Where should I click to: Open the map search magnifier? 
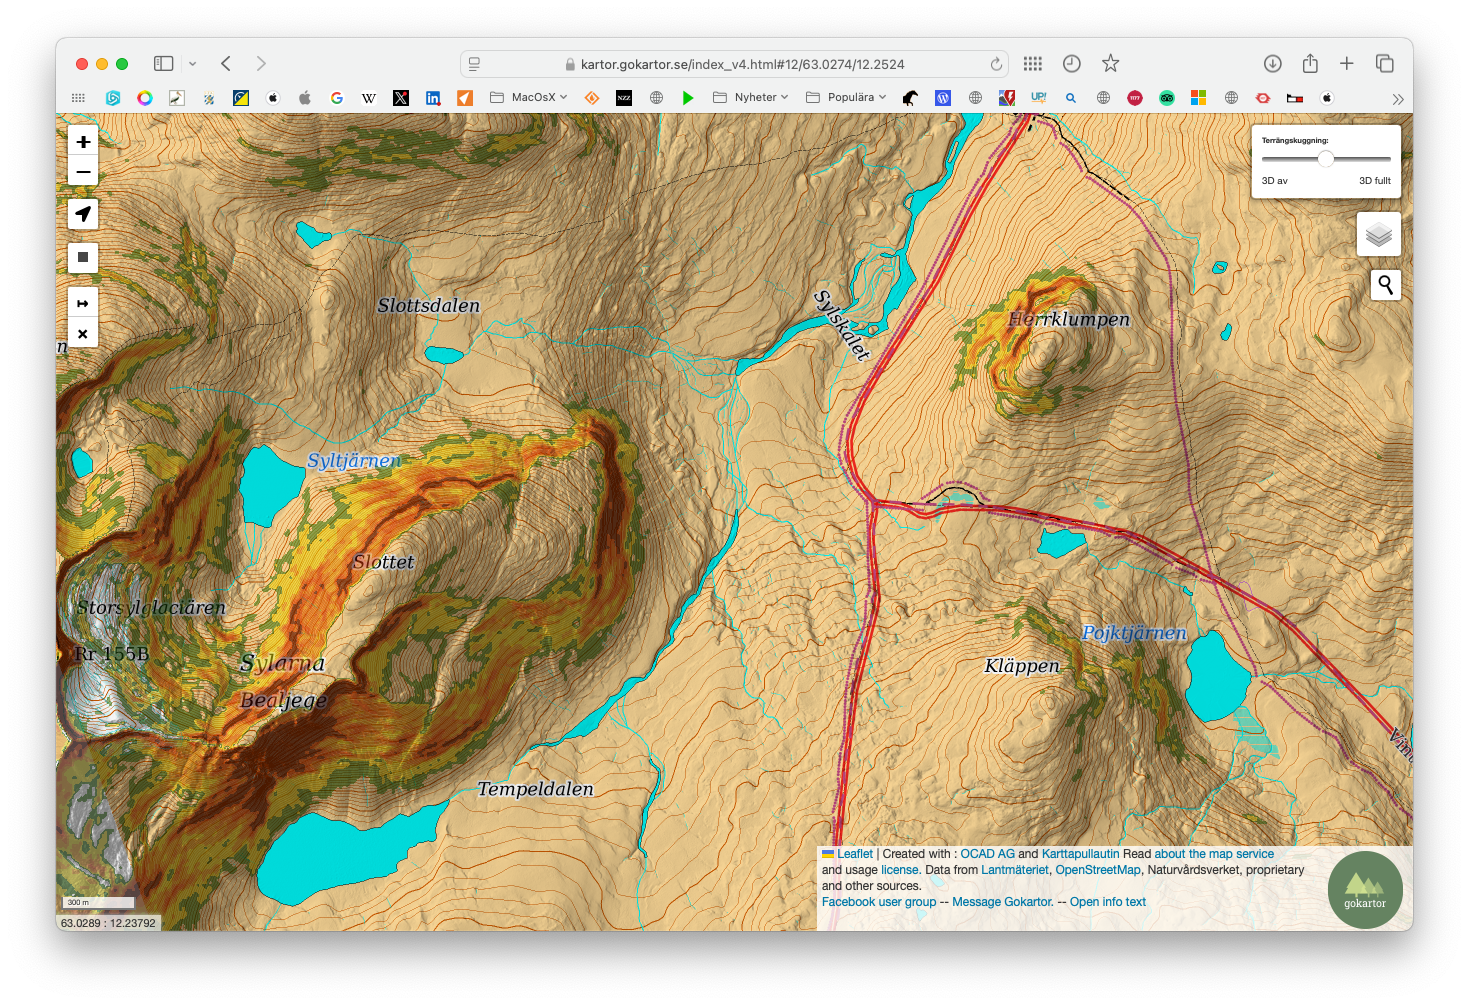point(1385,285)
